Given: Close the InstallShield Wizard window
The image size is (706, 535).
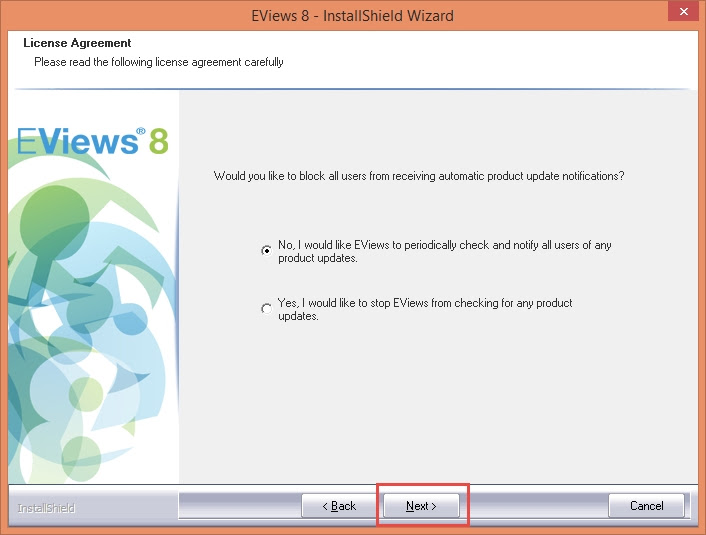Looking at the screenshot, I should (683, 11).
